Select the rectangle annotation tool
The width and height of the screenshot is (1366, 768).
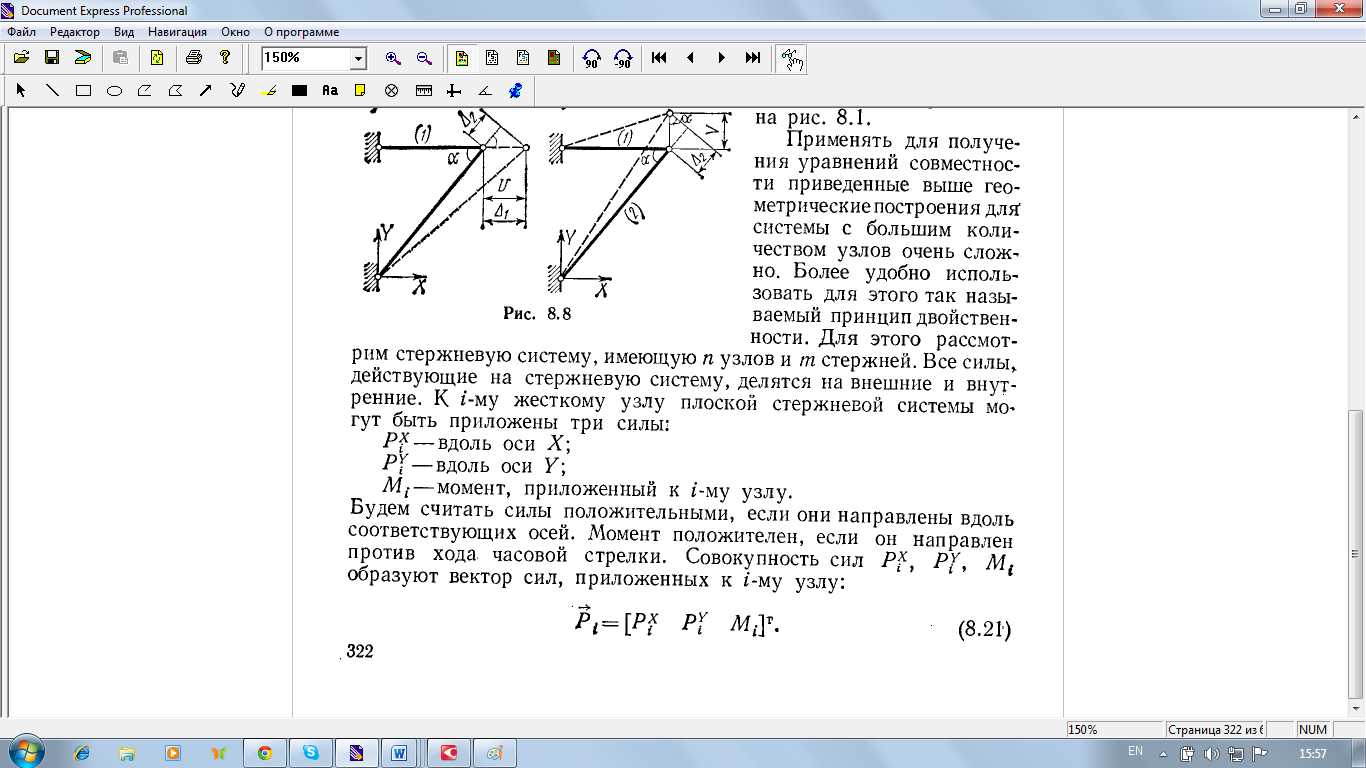tap(83, 90)
